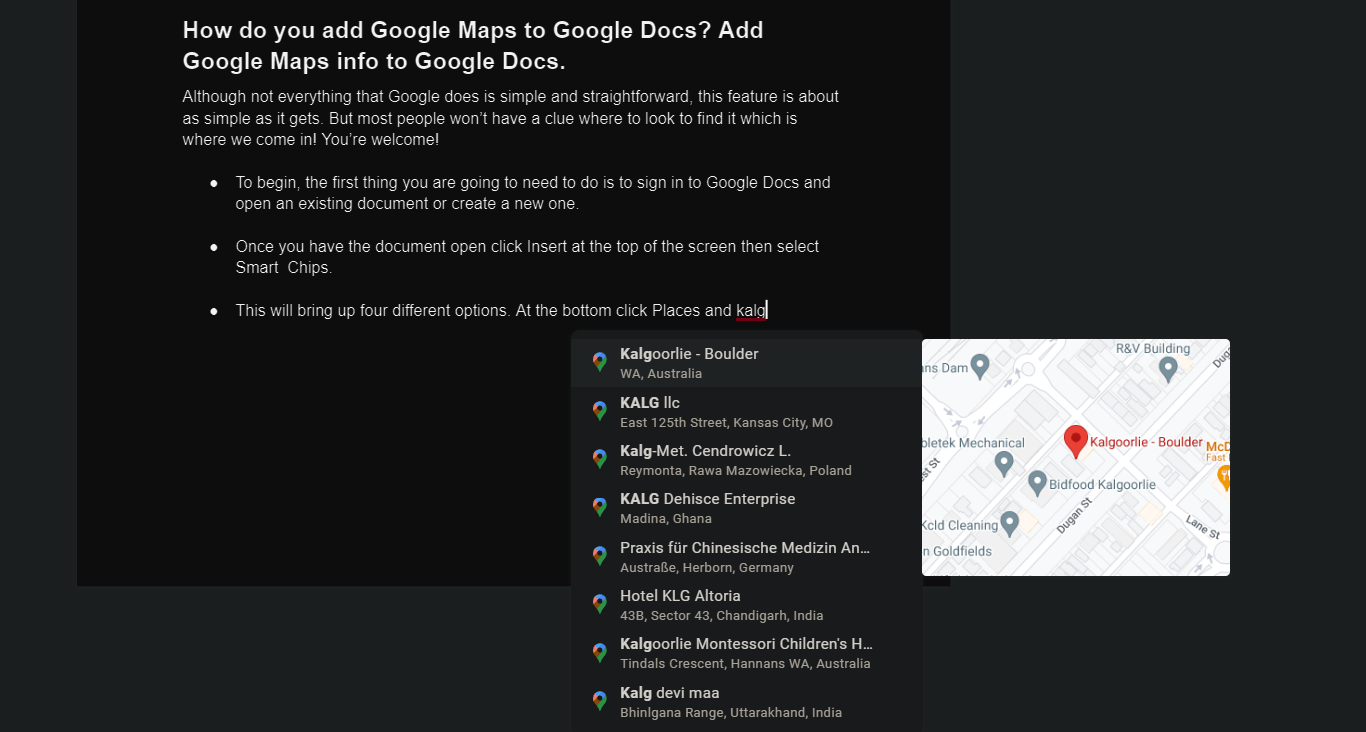Click the 'WA, Australia' address line
The height and width of the screenshot is (732, 1366).
(x=661, y=374)
